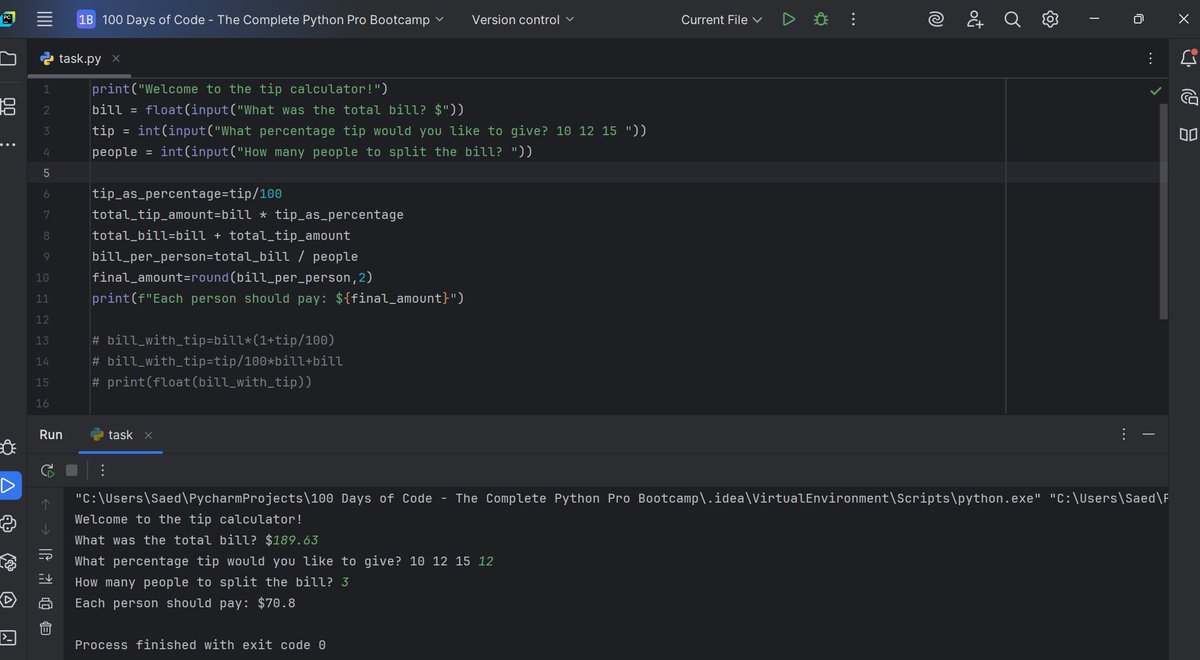Click the PyCharm logo in the top-left corner
The image size is (1200, 660).
[x=8, y=19]
